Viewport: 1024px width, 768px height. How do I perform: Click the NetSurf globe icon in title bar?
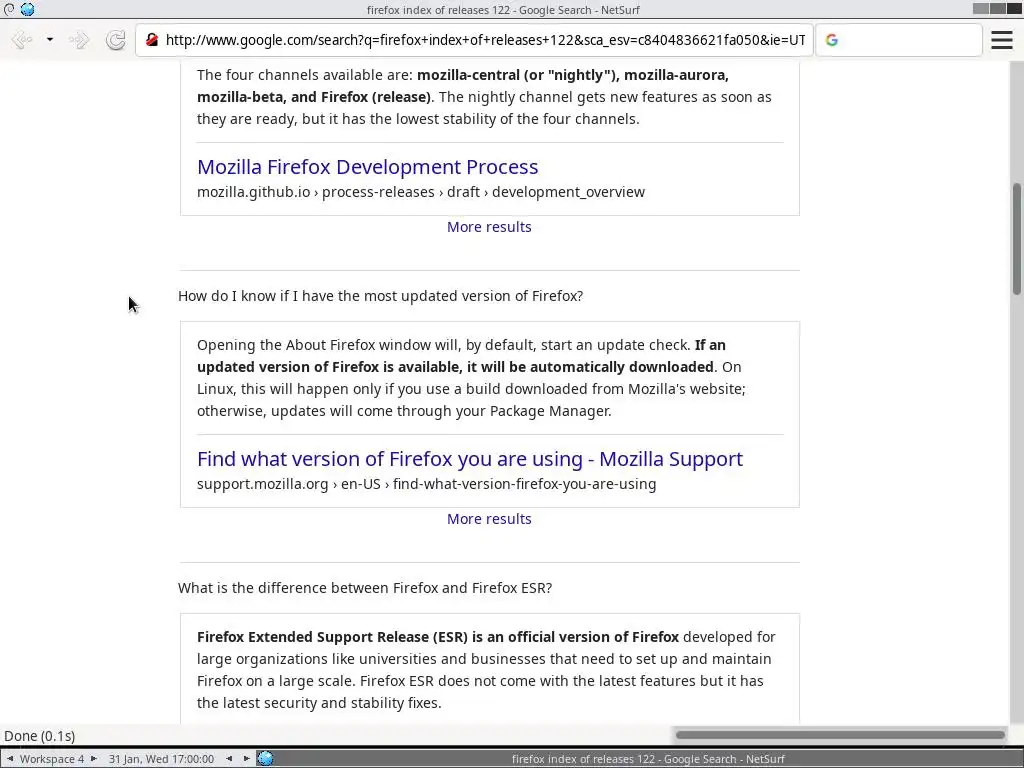tap(27, 9)
